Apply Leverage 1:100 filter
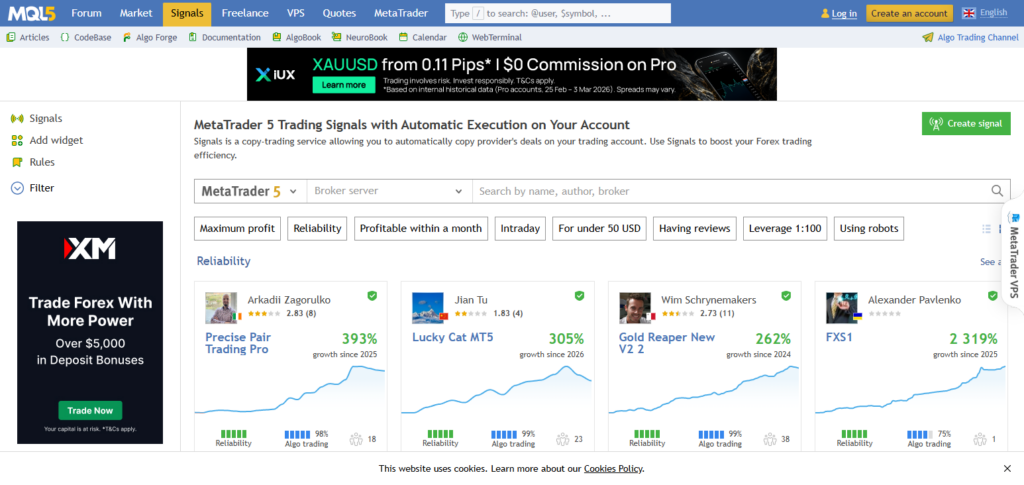The height and width of the screenshot is (485, 1024). point(785,228)
